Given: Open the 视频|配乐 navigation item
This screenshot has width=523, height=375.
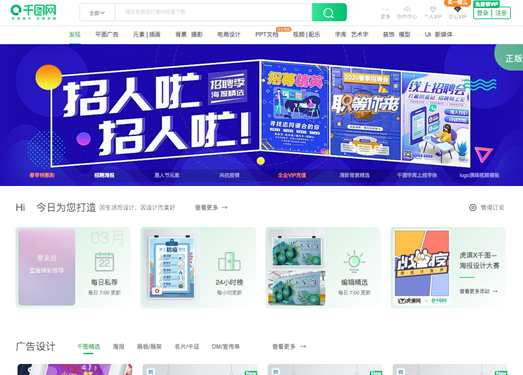Looking at the screenshot, I should 307,34.
